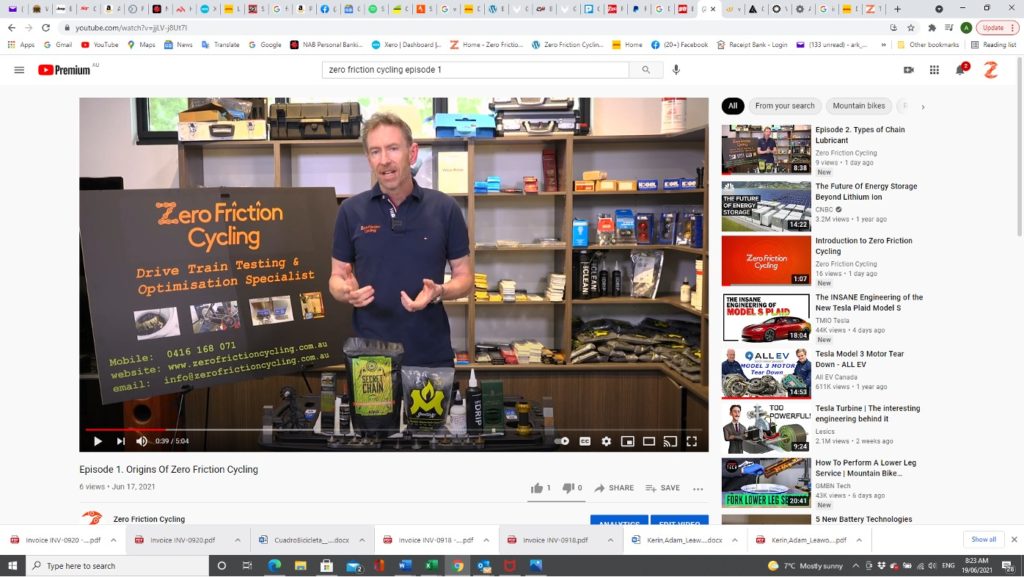Viewport: 1024px width, 577px height.
Task: Click the YouTube search magnifier button
Action: click(645, 70)
